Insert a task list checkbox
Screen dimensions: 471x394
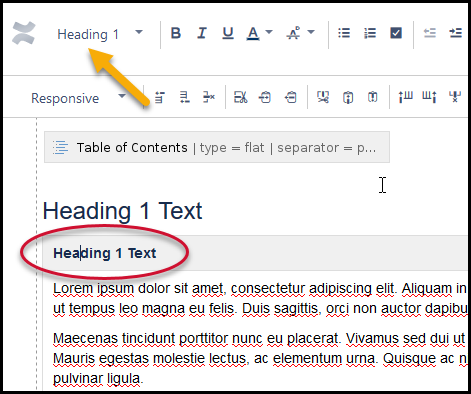[x=396, y=33]
